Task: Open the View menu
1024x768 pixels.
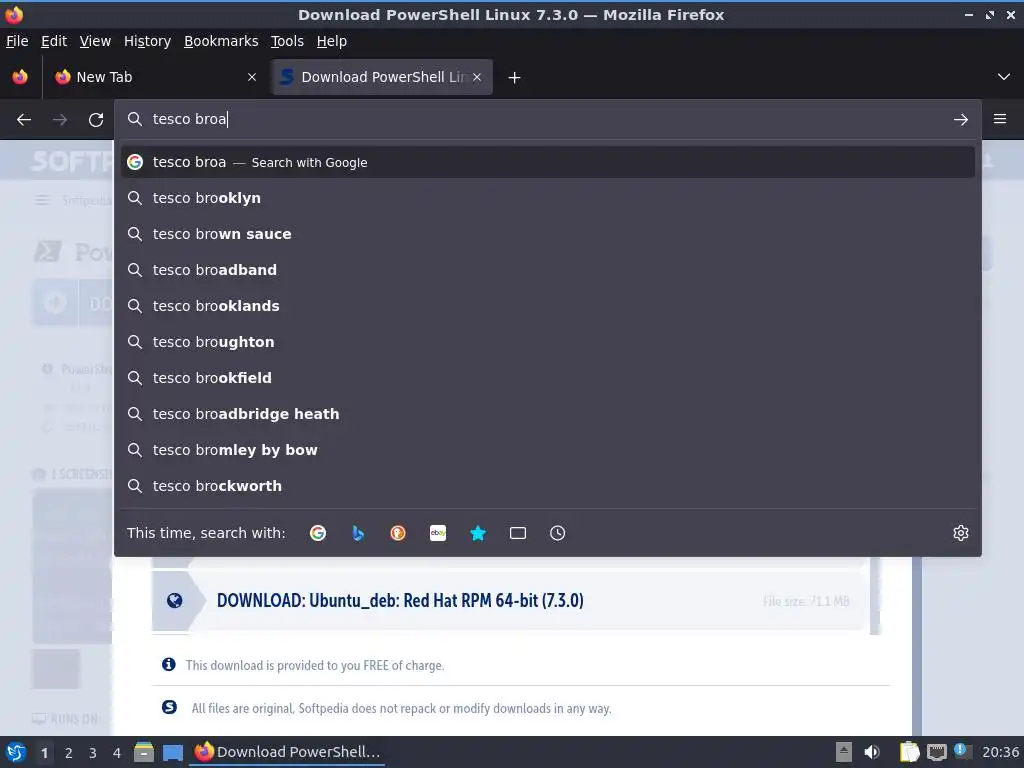Action: 95,41
